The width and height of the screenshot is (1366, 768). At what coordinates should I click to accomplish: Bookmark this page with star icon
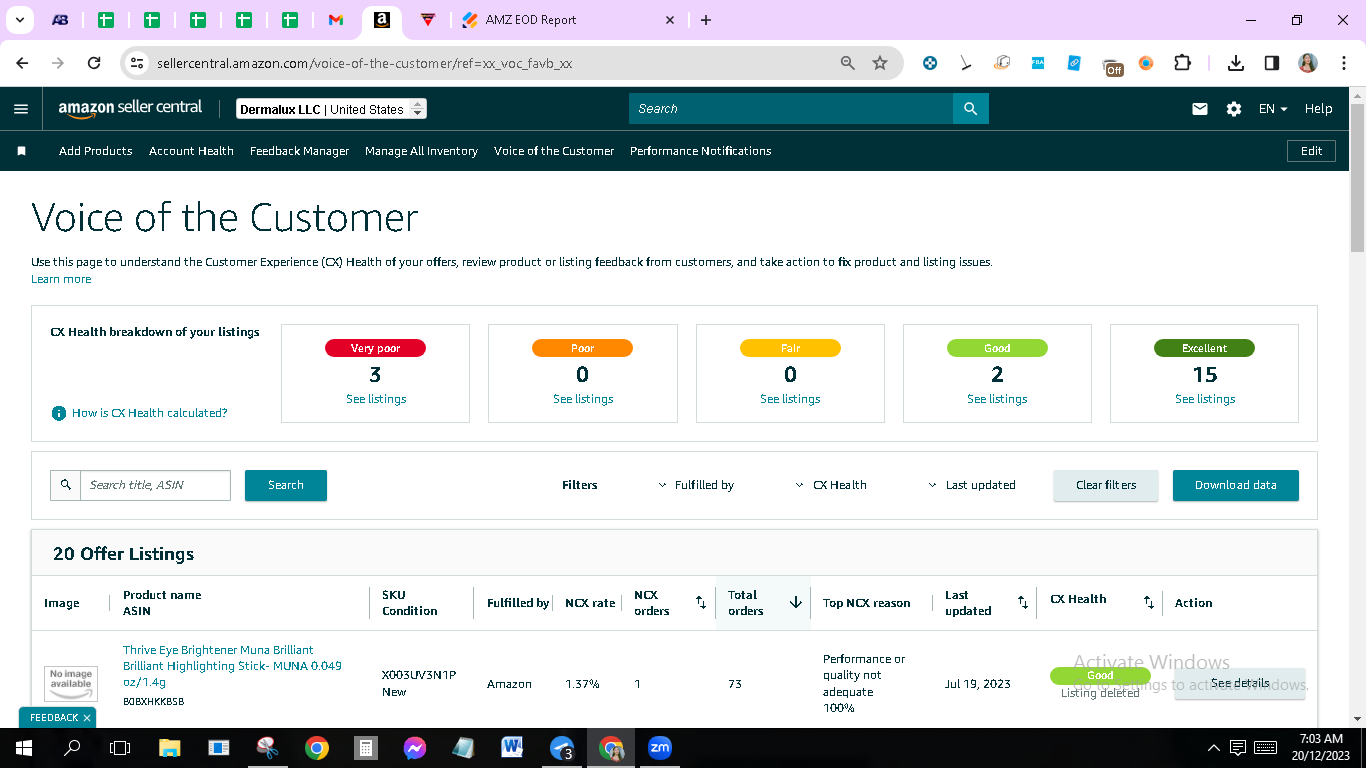point(880,63)
